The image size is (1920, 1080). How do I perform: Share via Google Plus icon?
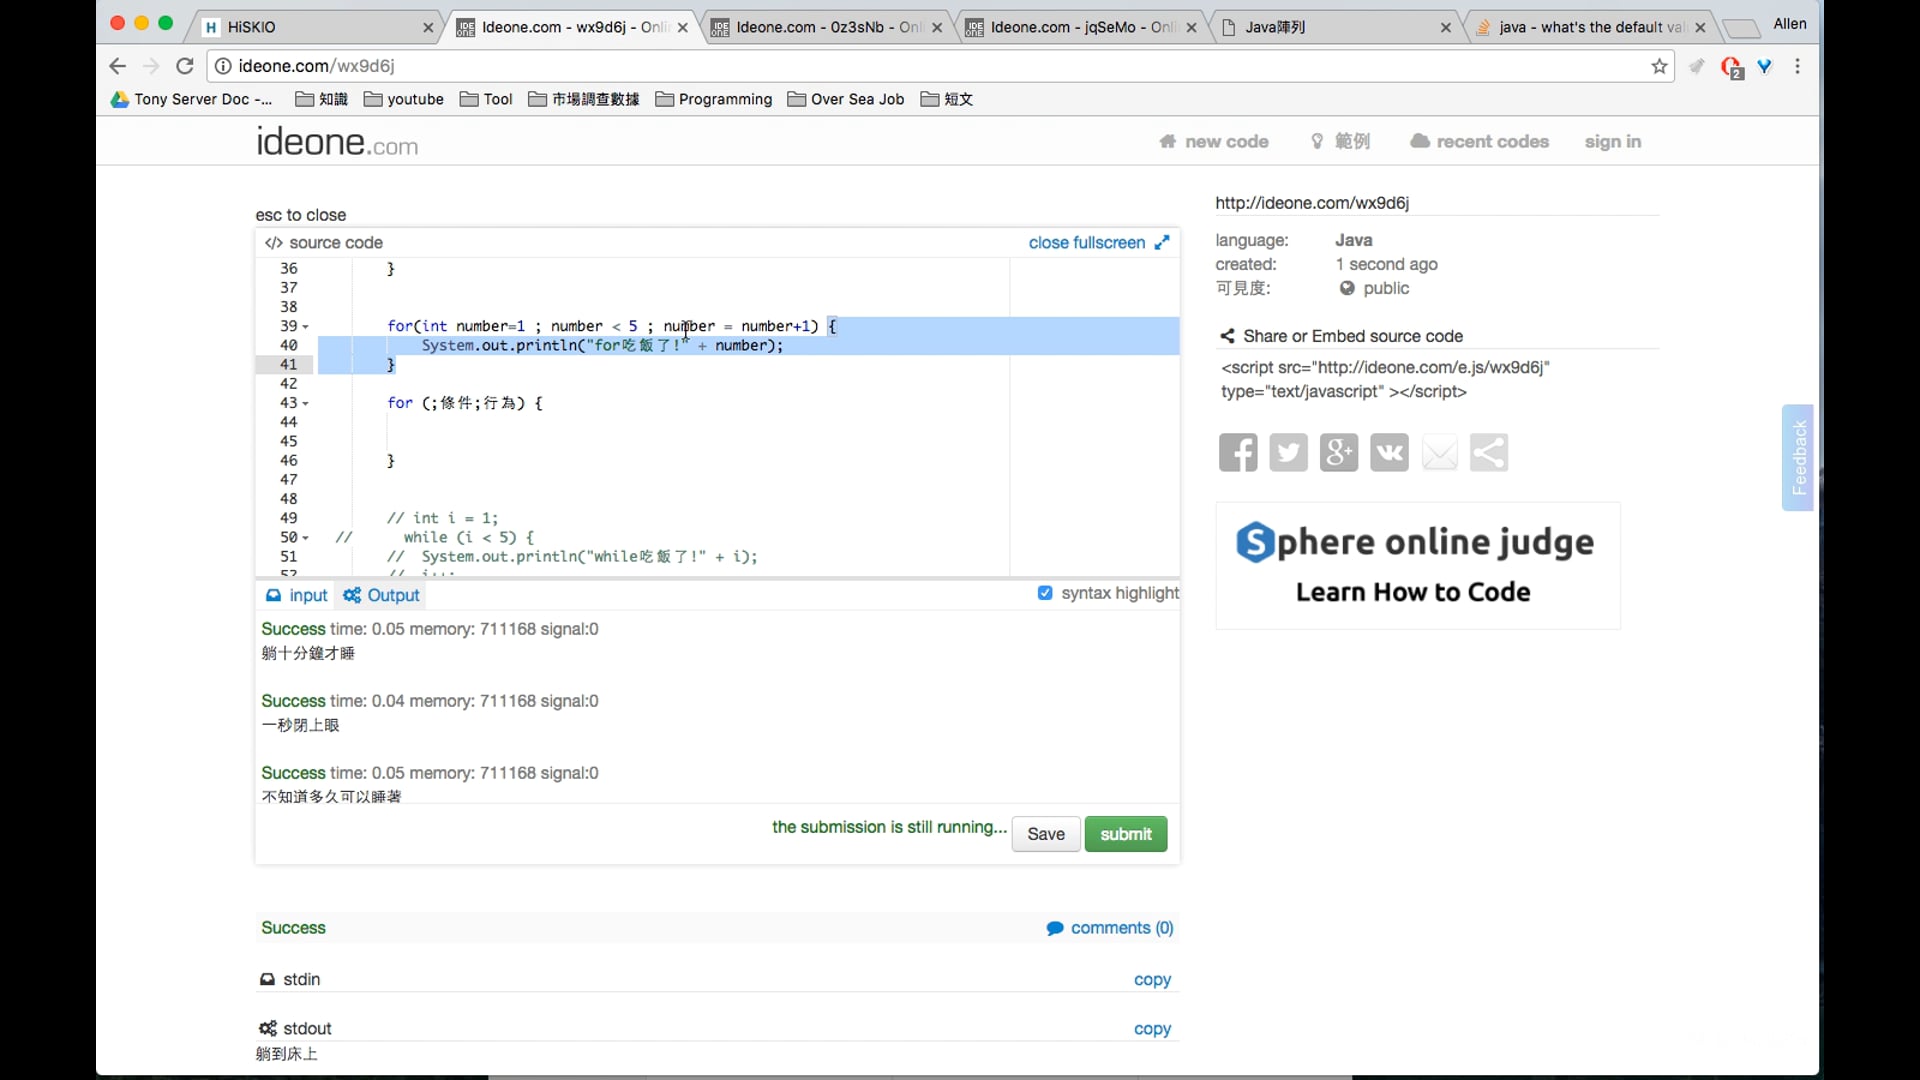tap(1338, 453)
